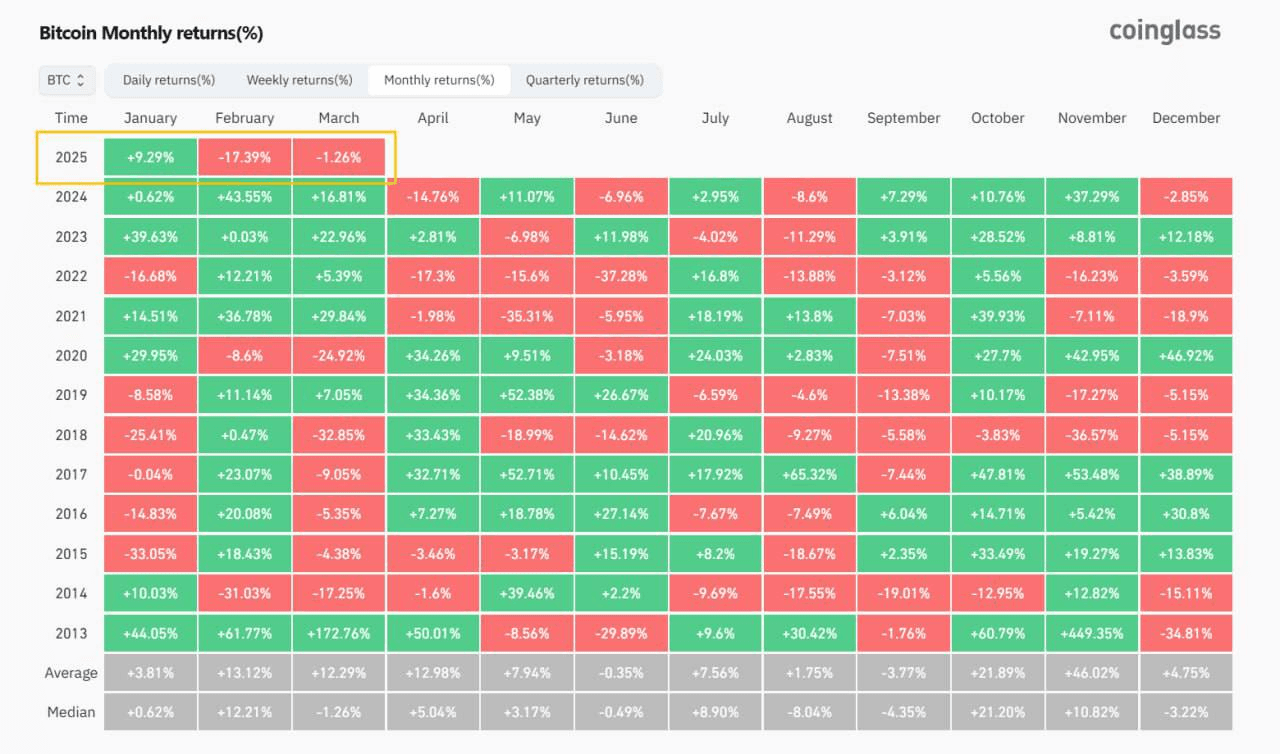Click the November column header
Image resolution: width=1280 pixels, height=754 pixels.
[x=1092, y=118]
